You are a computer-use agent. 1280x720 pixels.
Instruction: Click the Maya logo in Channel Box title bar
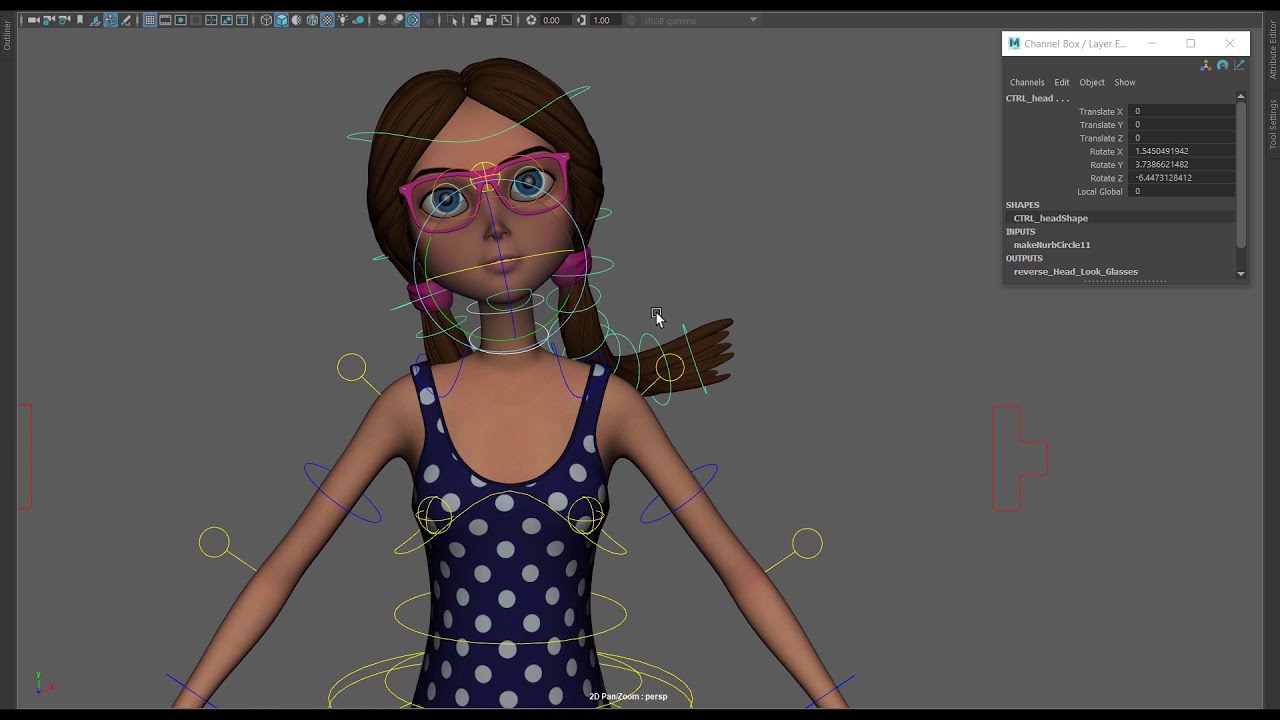coord(1014,44)
